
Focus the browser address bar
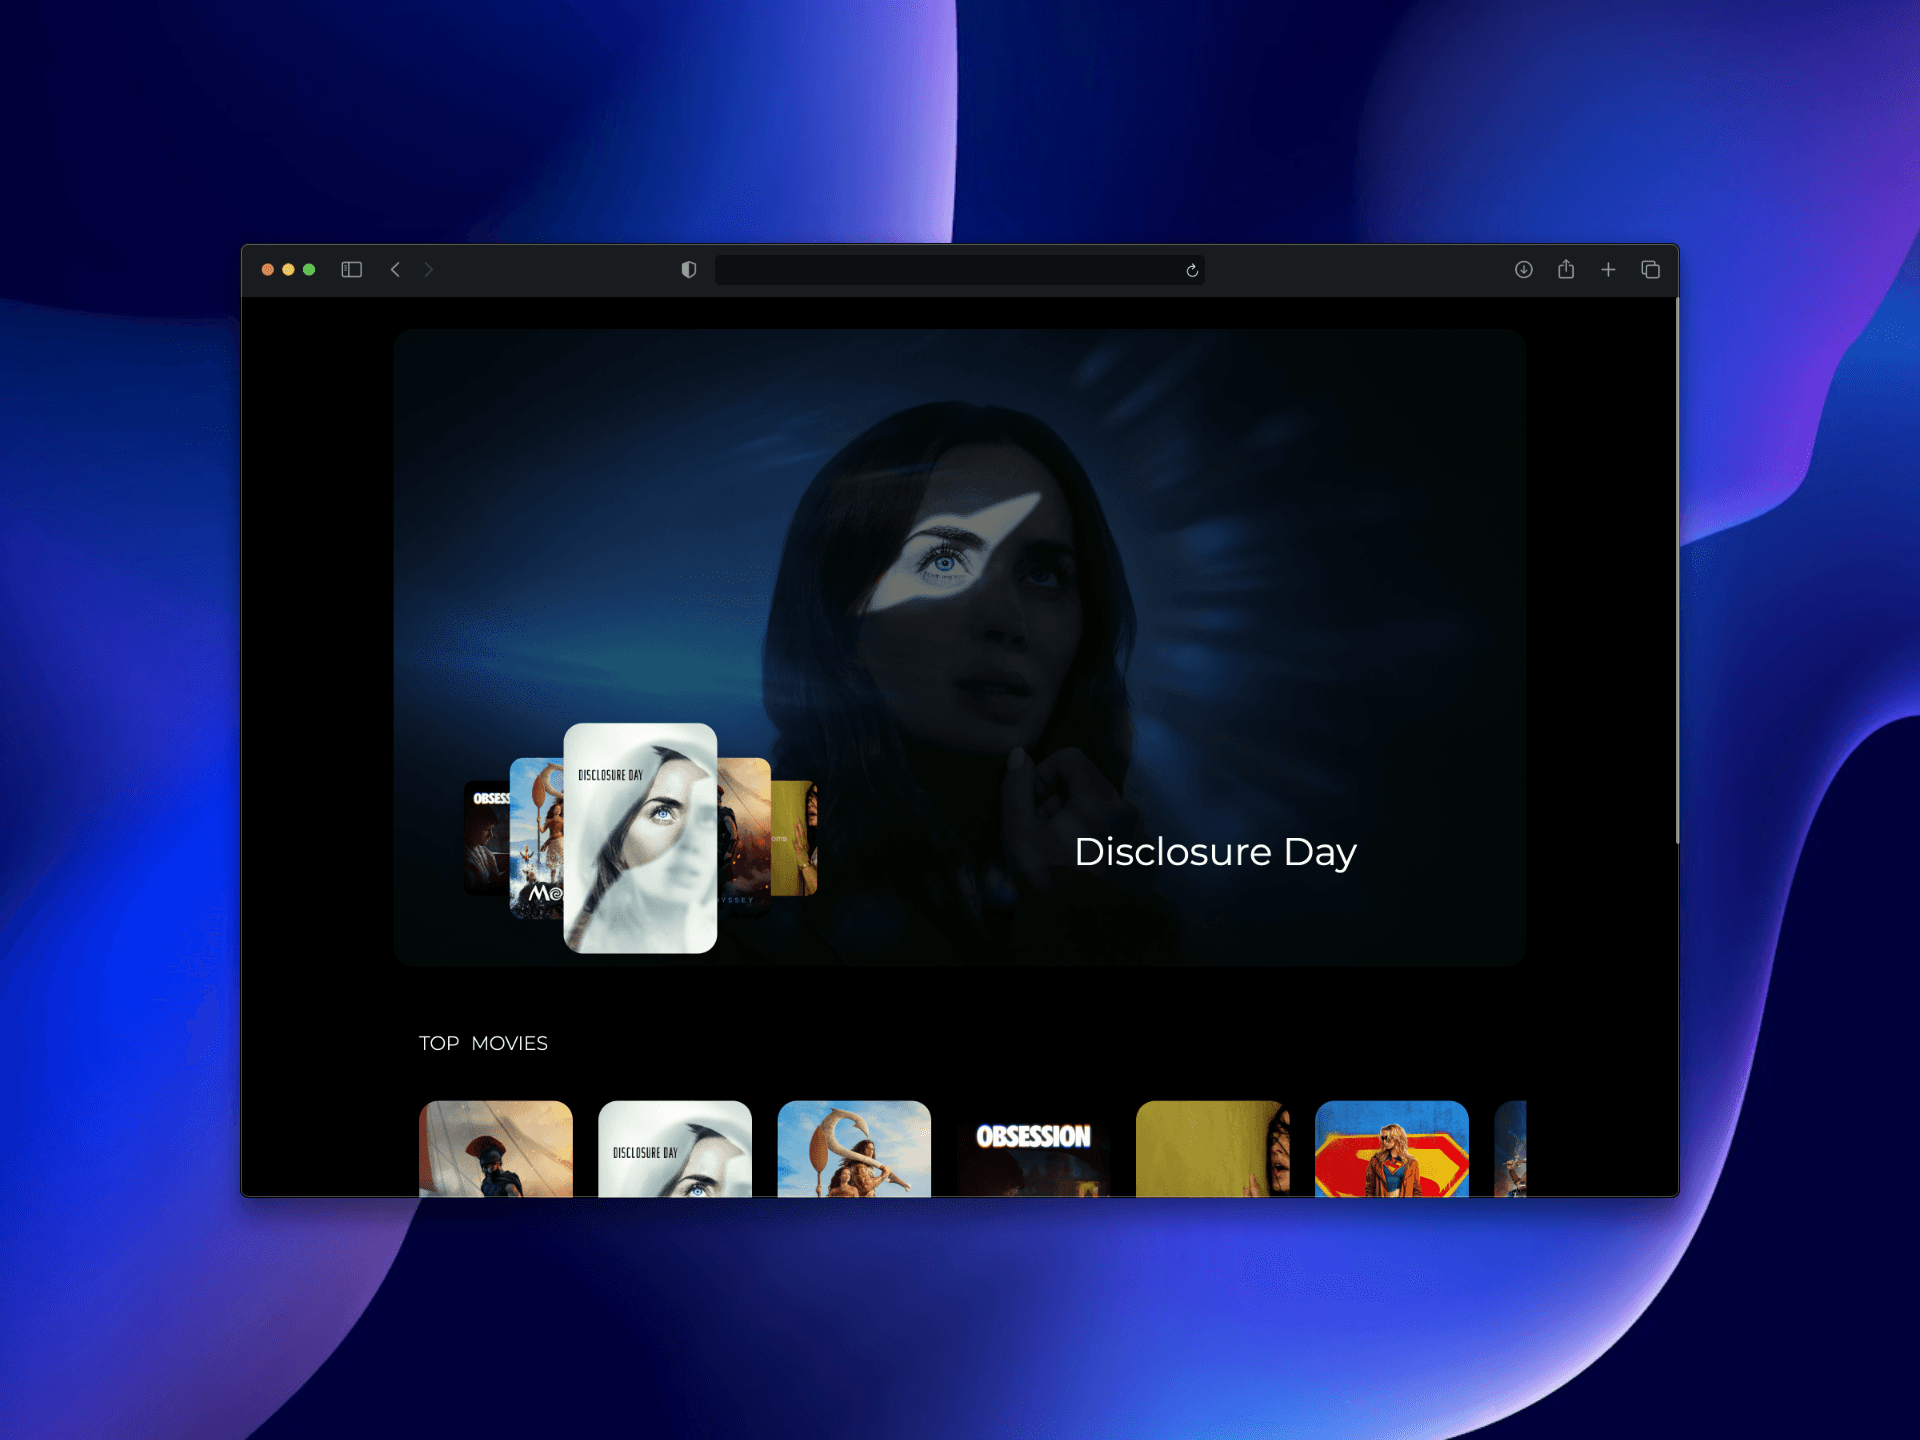point(959,270)
